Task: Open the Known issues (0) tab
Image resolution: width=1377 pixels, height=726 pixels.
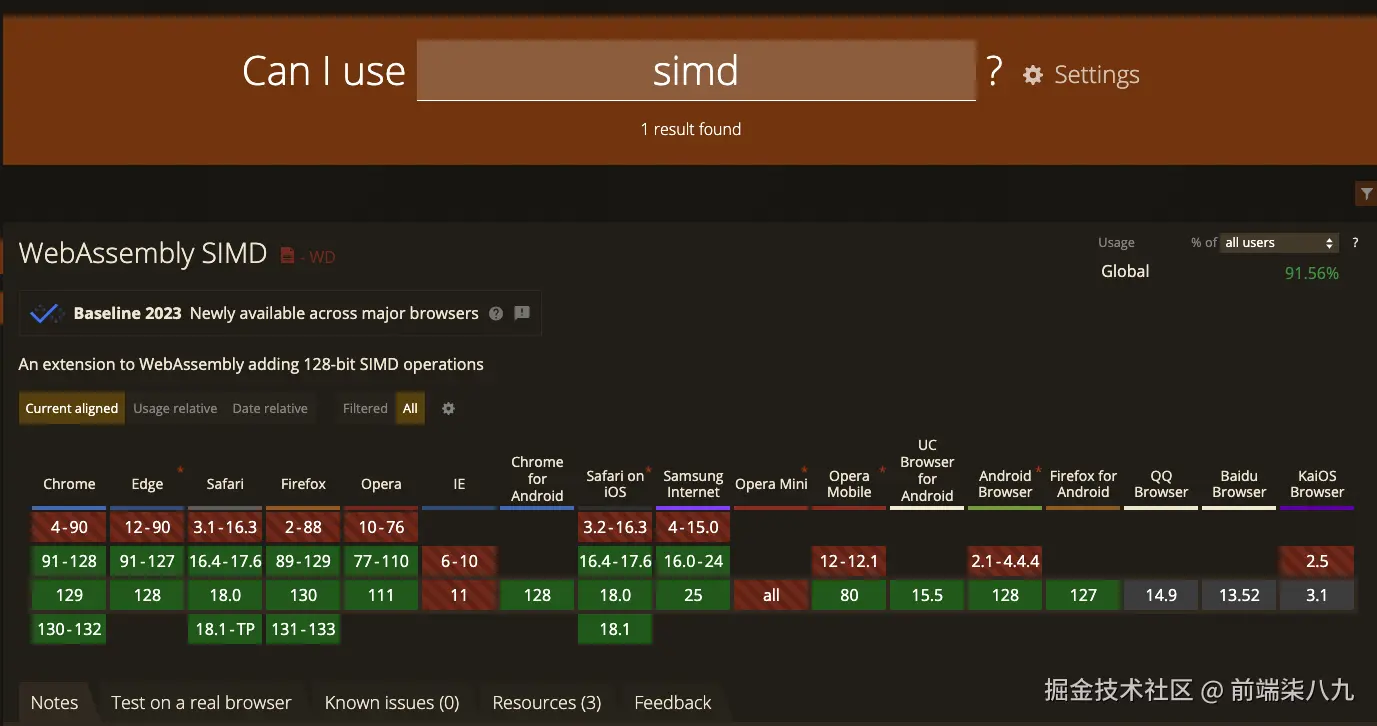Action: (x=392, y=703)
